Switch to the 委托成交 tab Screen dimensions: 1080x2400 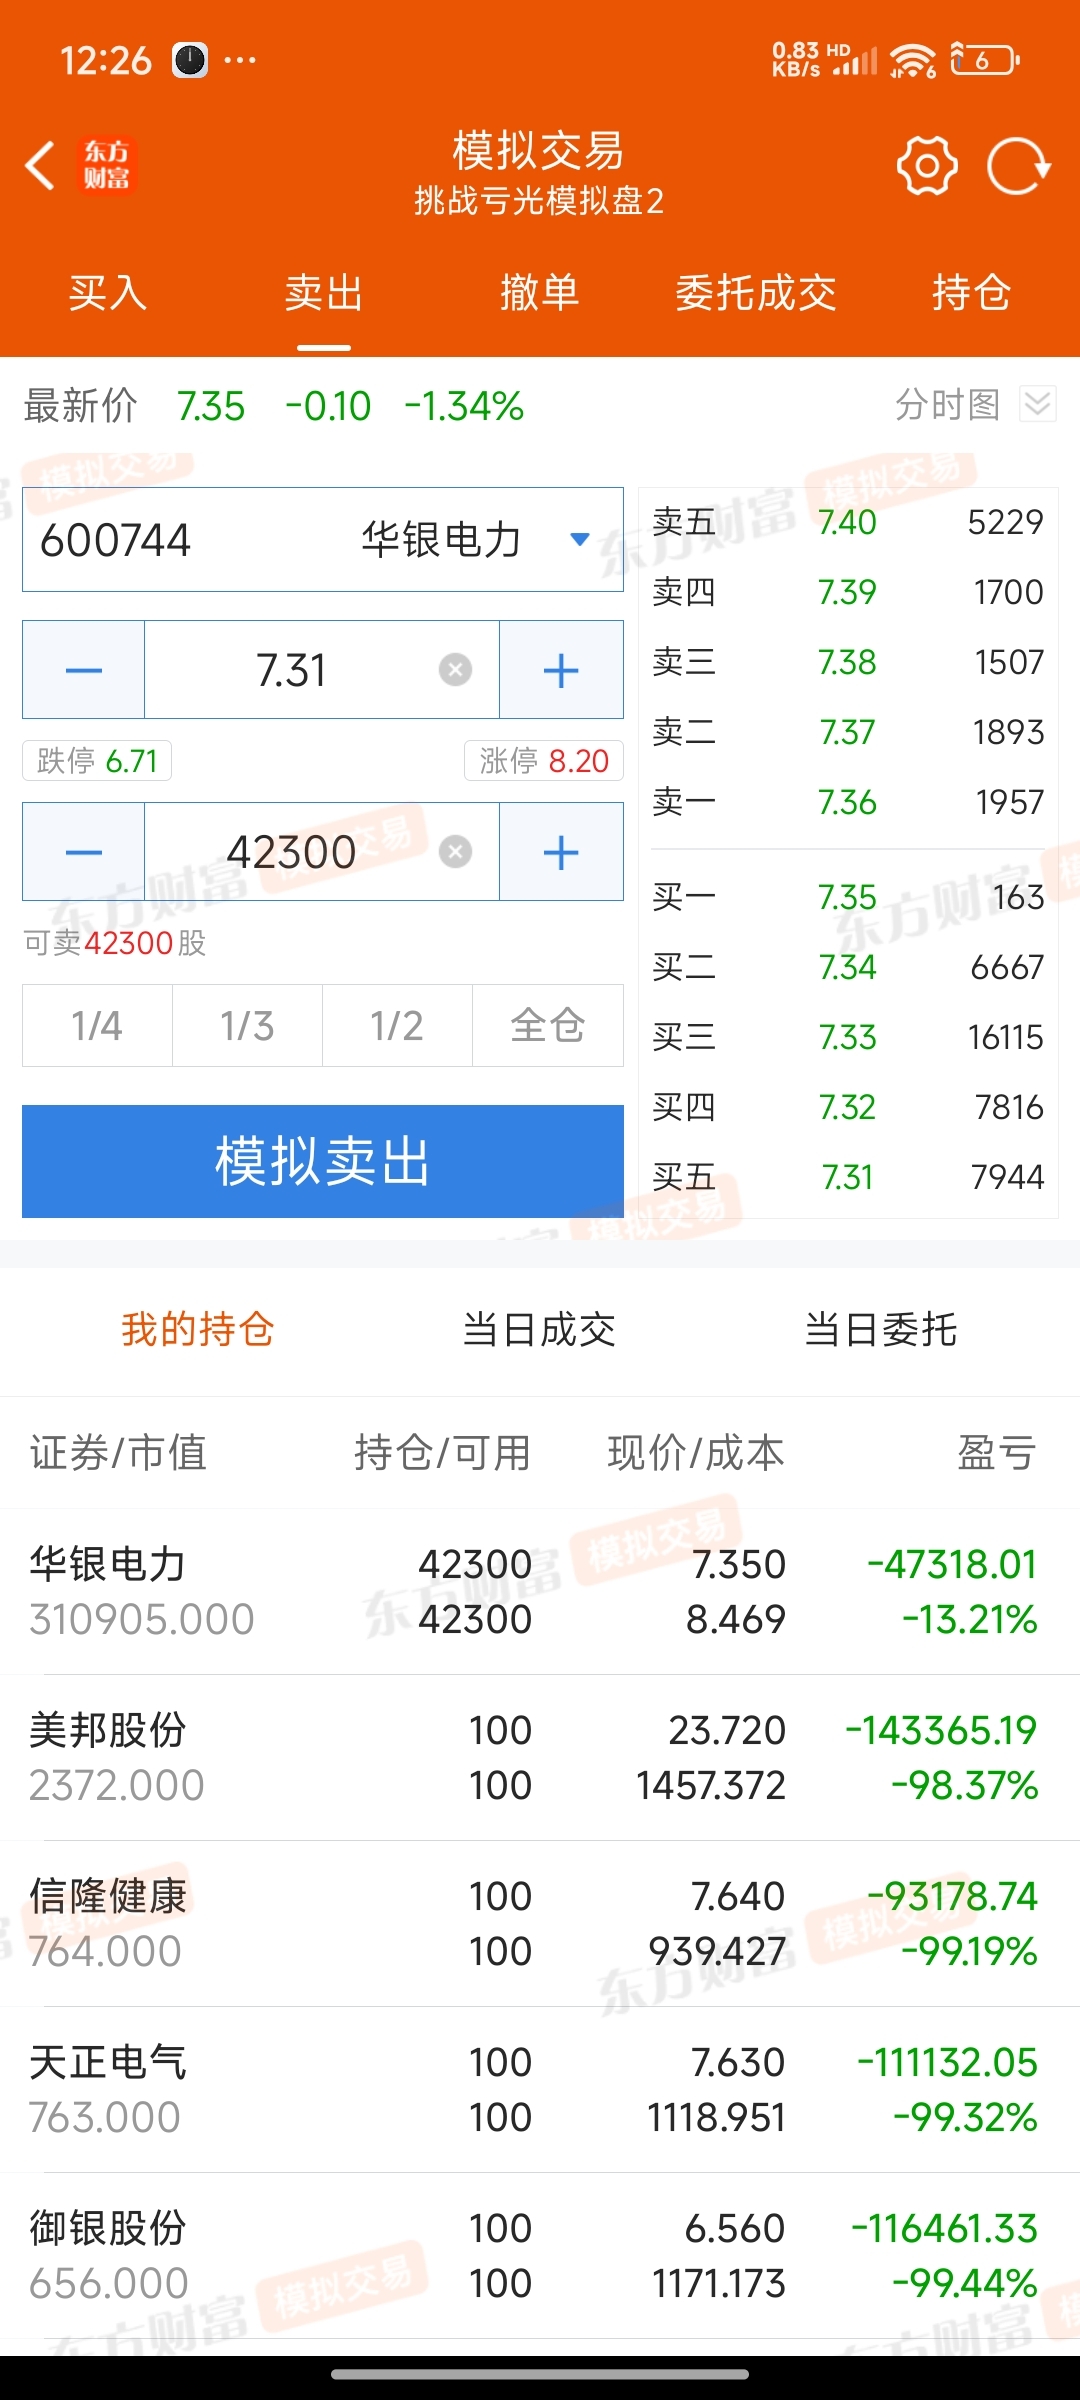(756, 293)
